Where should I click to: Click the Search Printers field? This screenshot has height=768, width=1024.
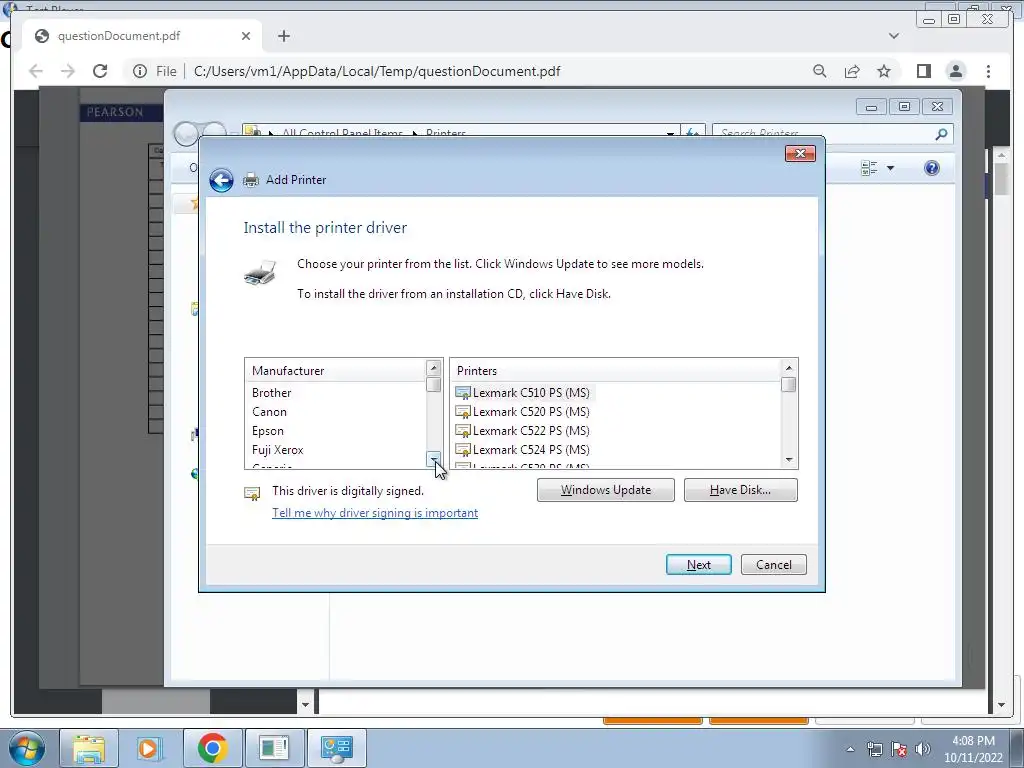823,133
